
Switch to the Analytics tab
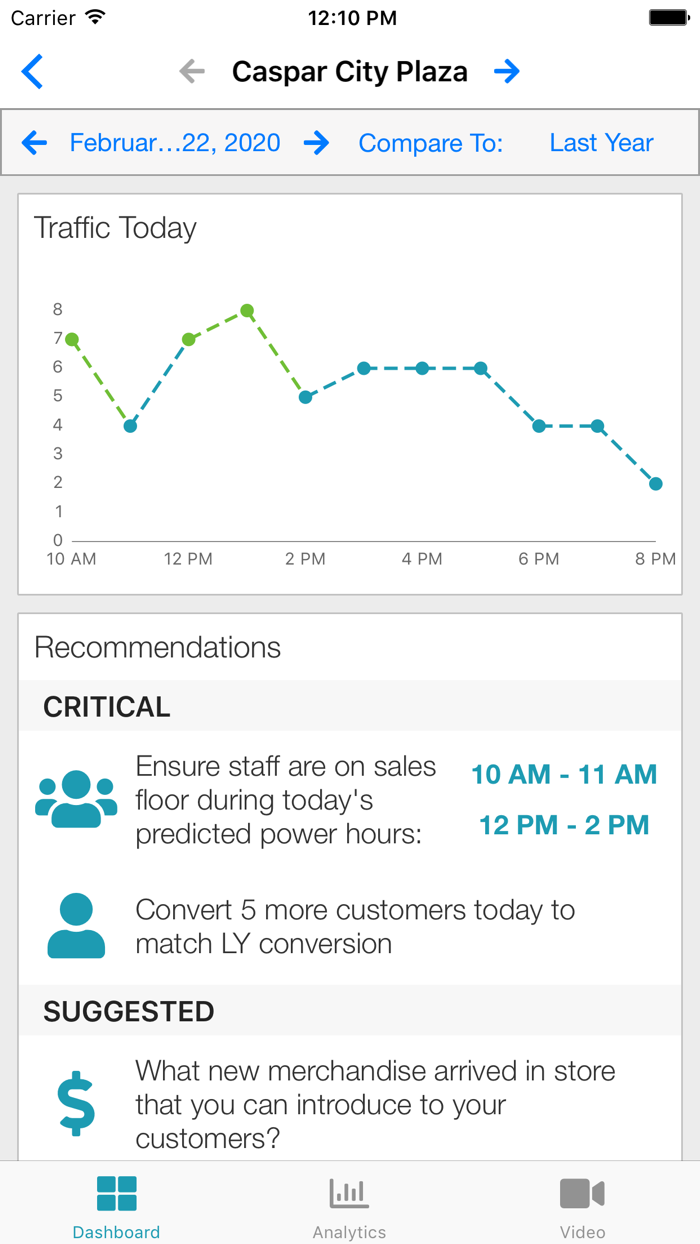pyautogui.click(x=349, y=1203)
